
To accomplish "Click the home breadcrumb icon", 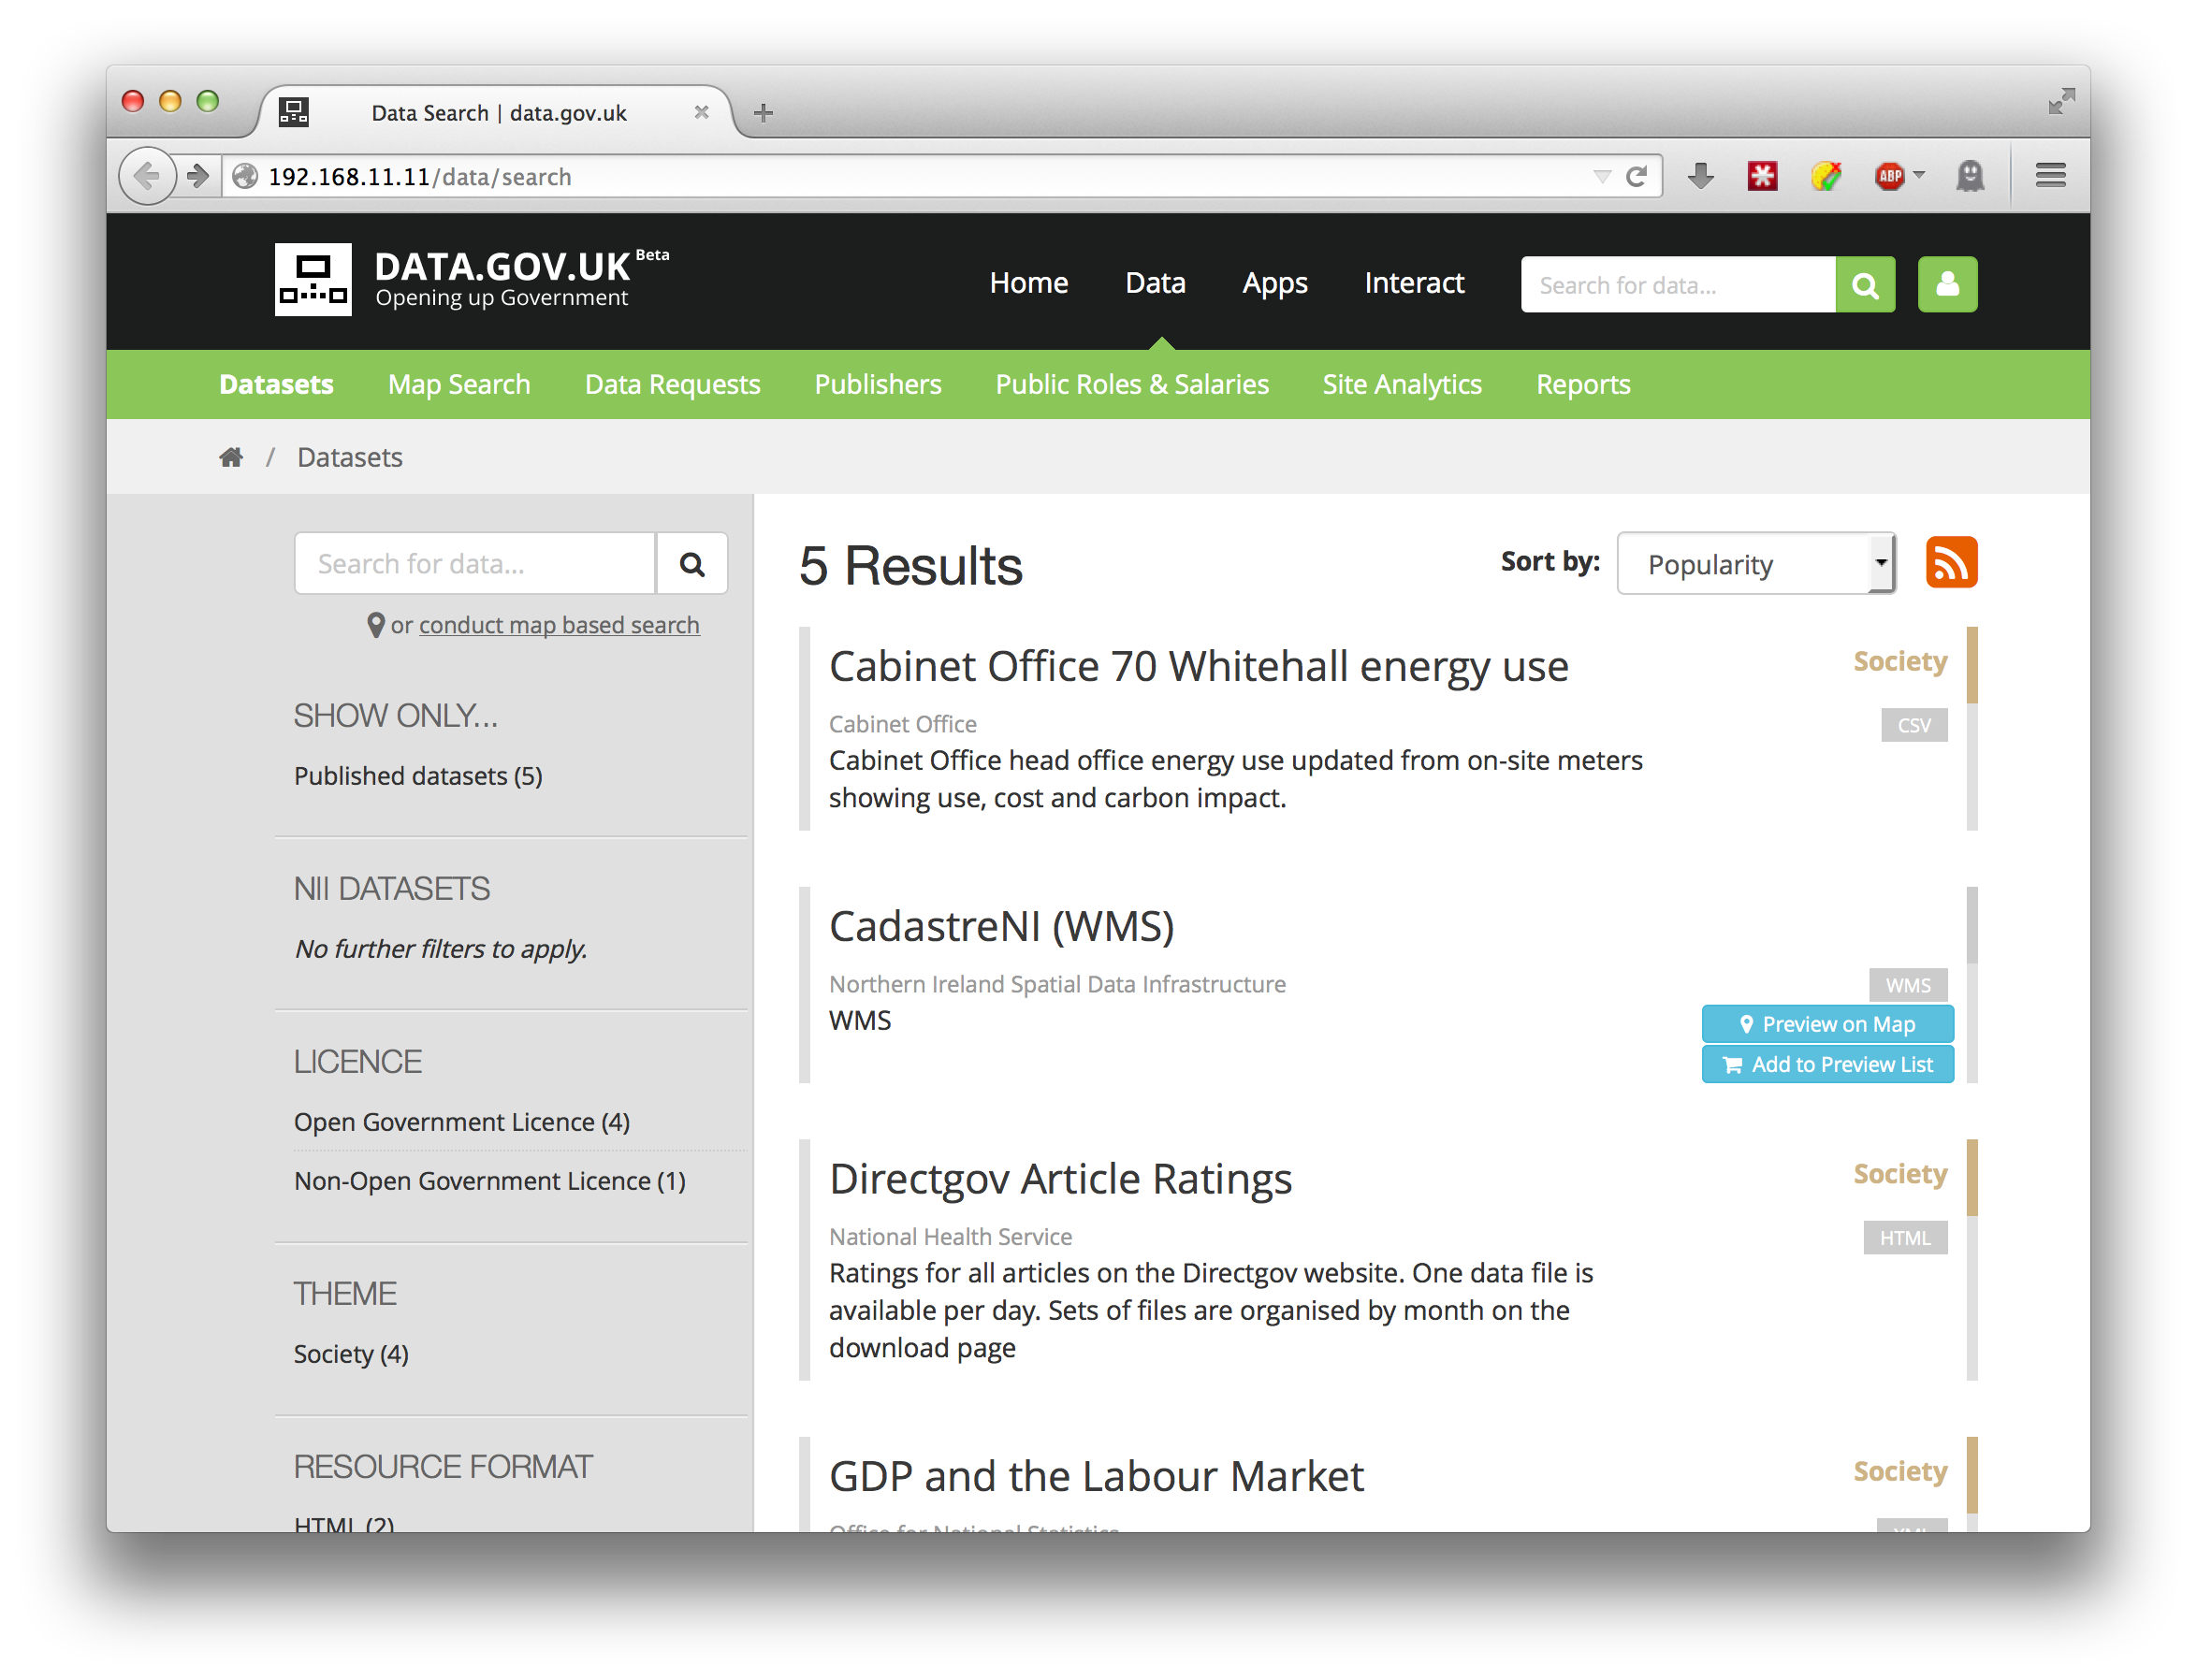I will pos(231,457).
